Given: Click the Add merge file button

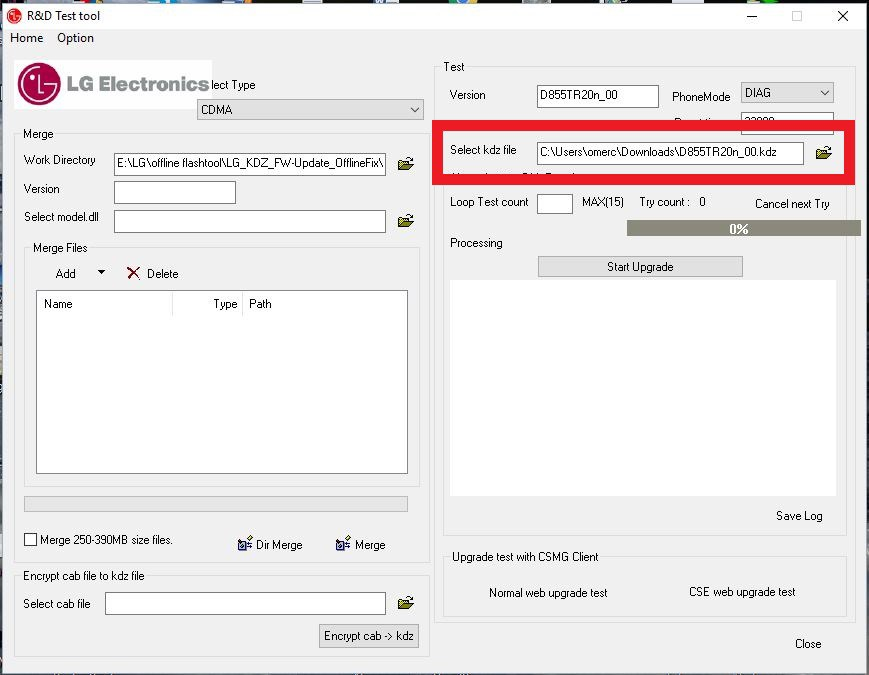Looking at the screenshot, I should tap(65, 274).
